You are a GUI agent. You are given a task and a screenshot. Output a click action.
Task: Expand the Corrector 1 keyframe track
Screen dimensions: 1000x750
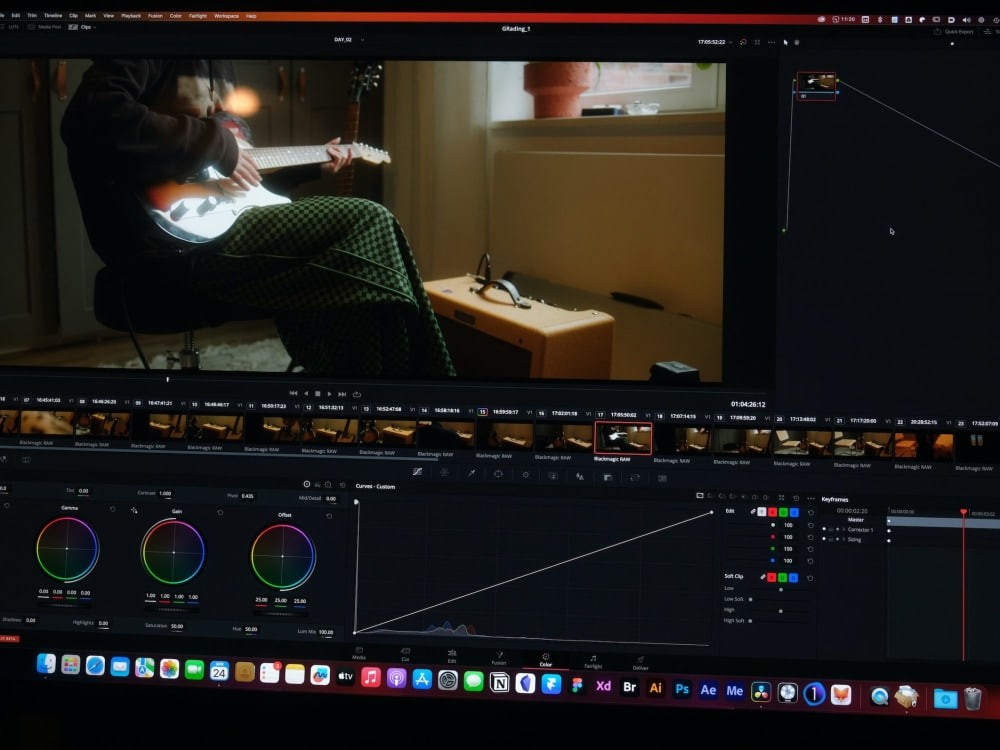click(843, 530)
